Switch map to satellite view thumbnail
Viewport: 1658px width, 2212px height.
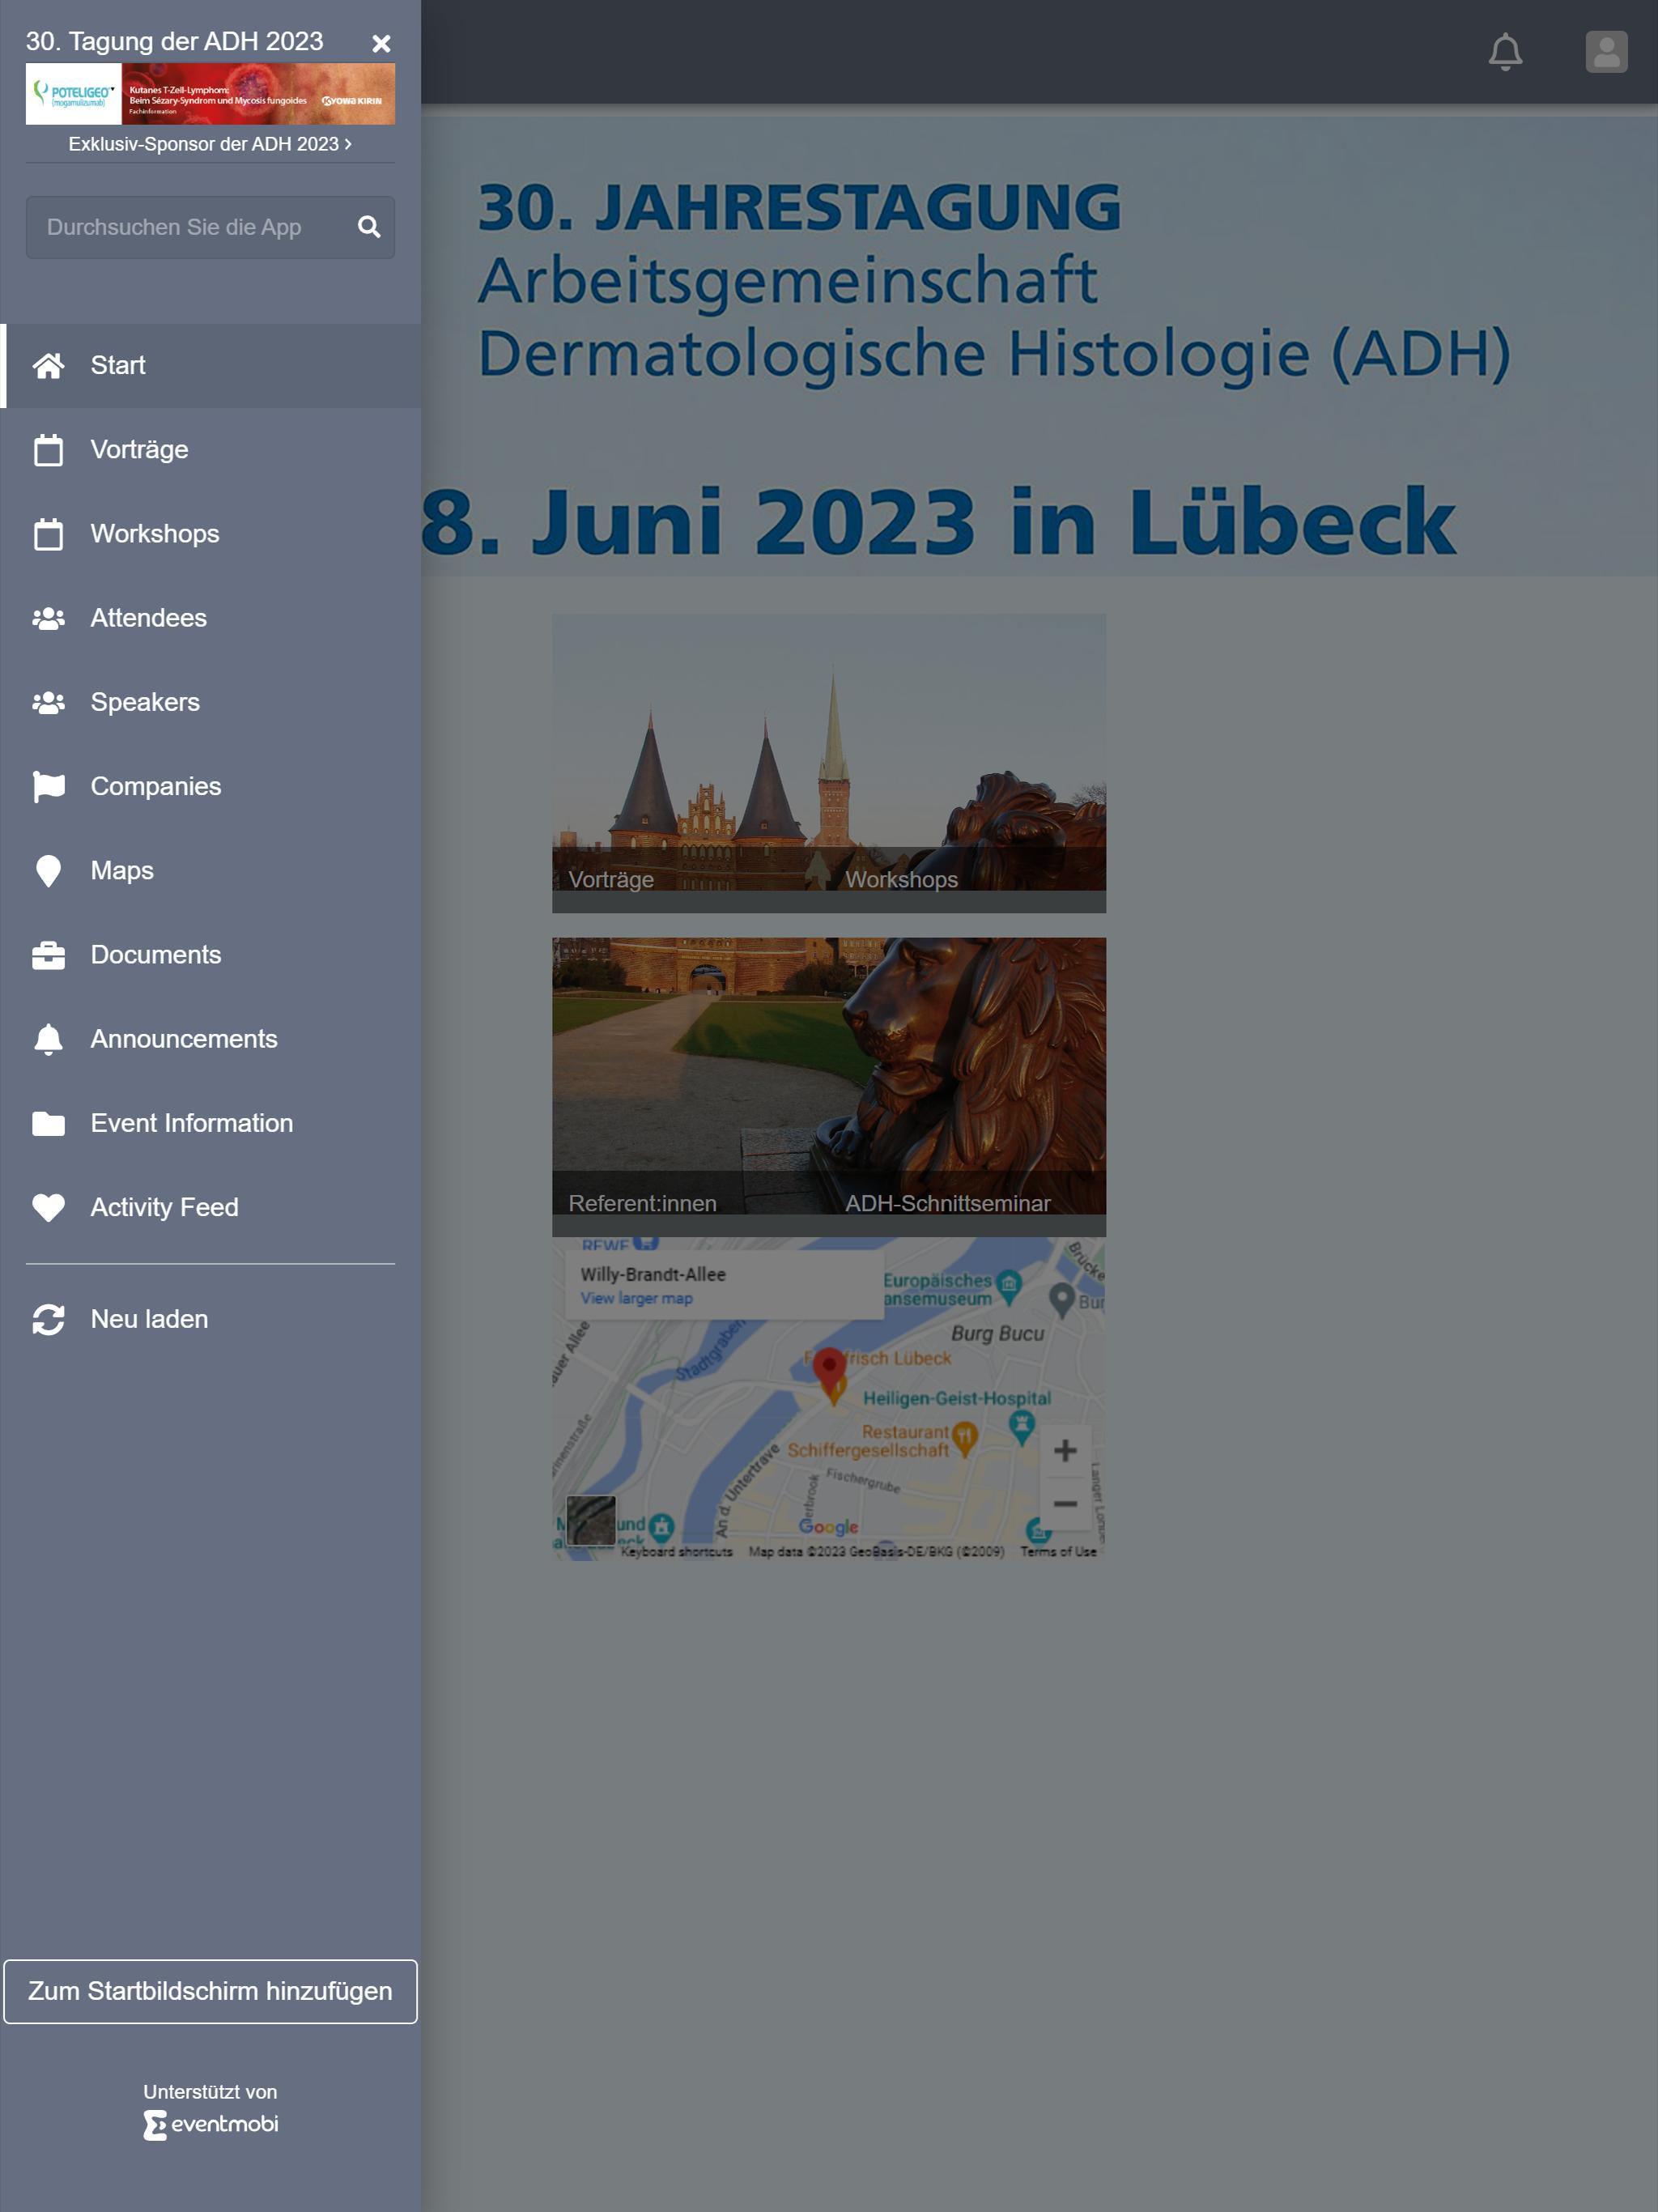(x=591, y=1520)
